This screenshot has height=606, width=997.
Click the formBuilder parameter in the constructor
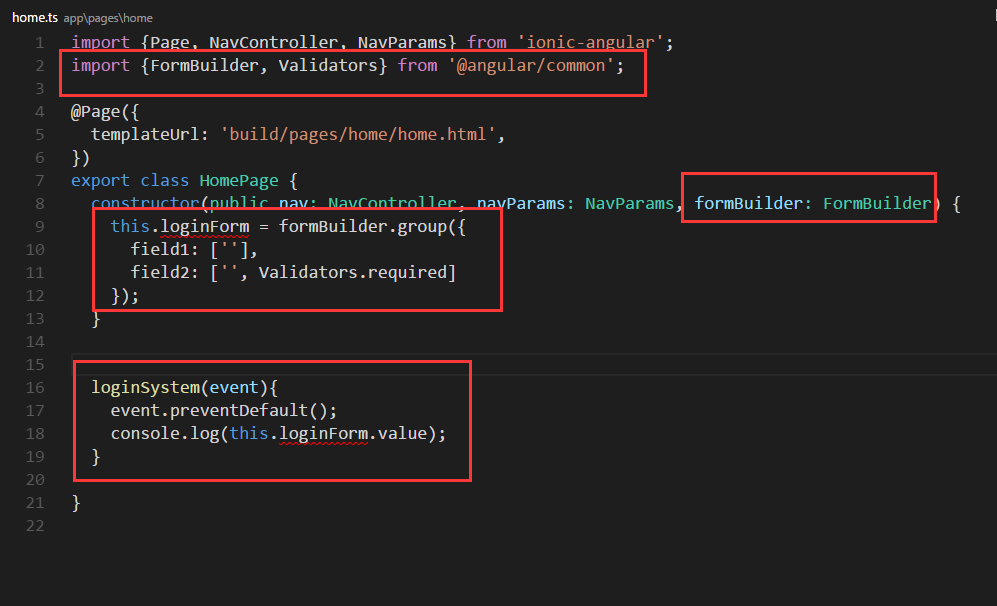(x=748, y=203)
